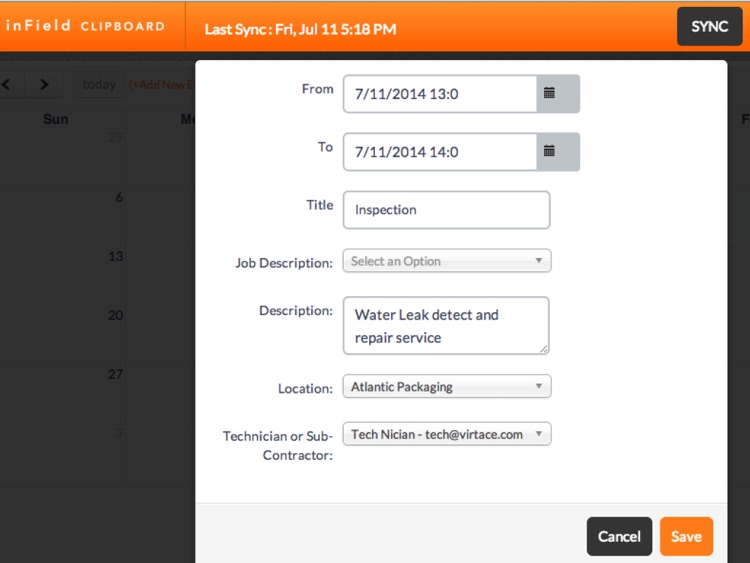Click the Save button
The height and width of the screenshot is (563, 750).
tap(686, 536)
